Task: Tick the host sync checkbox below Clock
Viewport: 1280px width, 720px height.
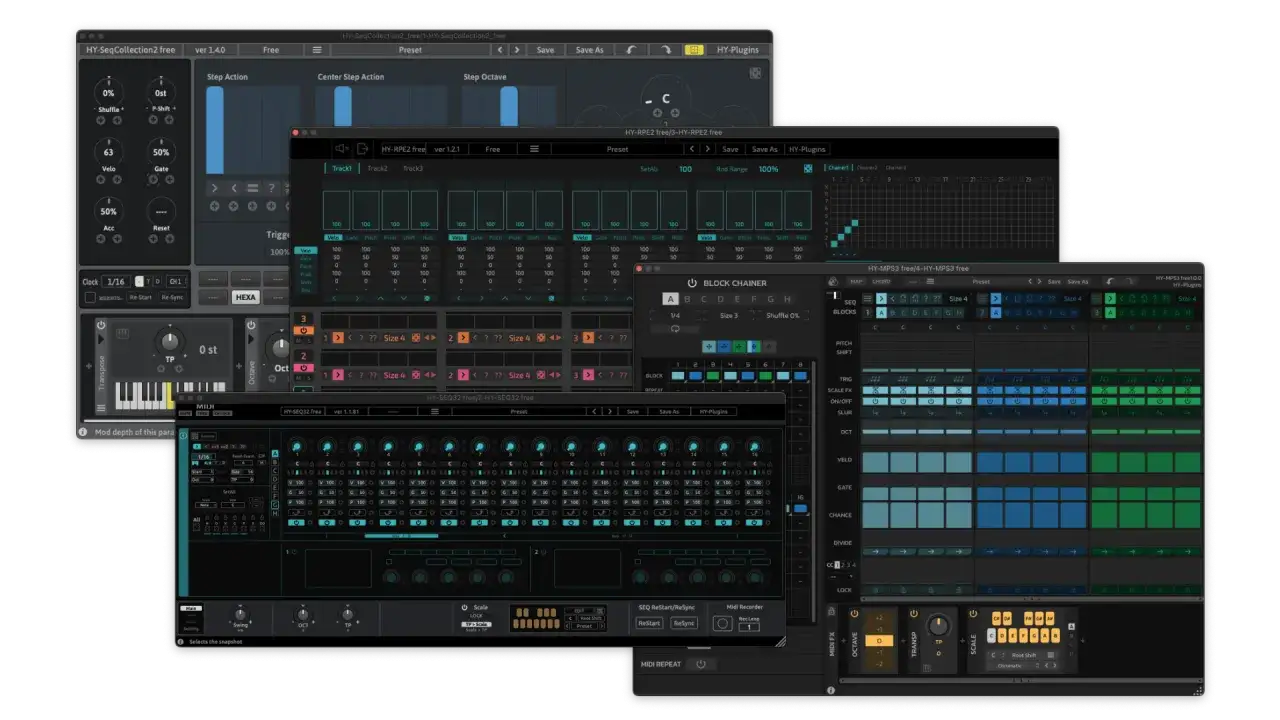Action: [90, 297]
